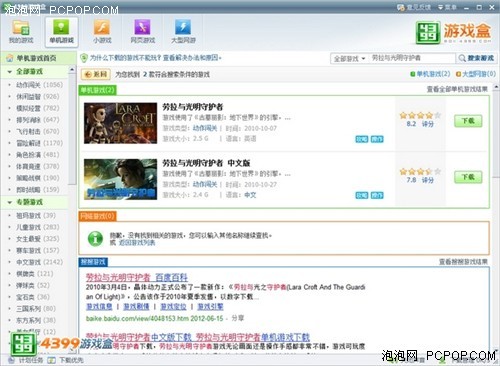Click the green shield help icon
500x366 pixels.
[84, 58]
